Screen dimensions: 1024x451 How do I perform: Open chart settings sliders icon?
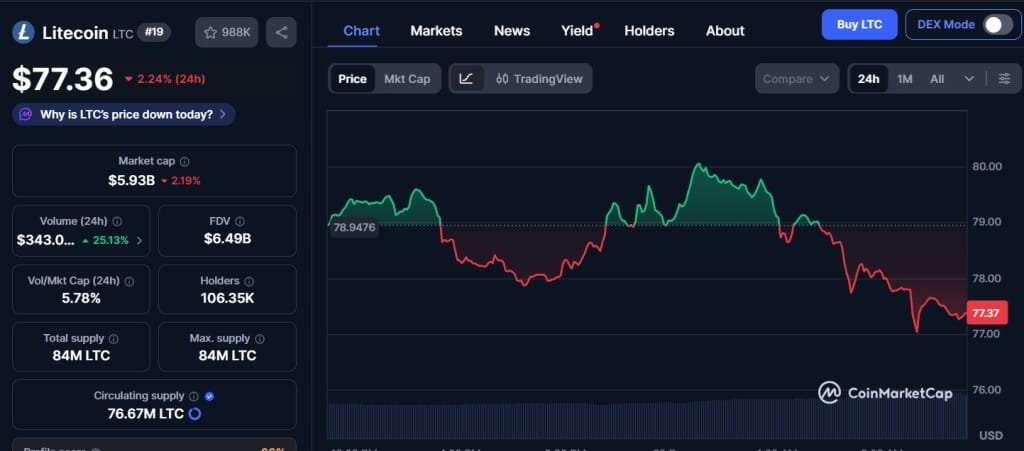pos(1004,79)
